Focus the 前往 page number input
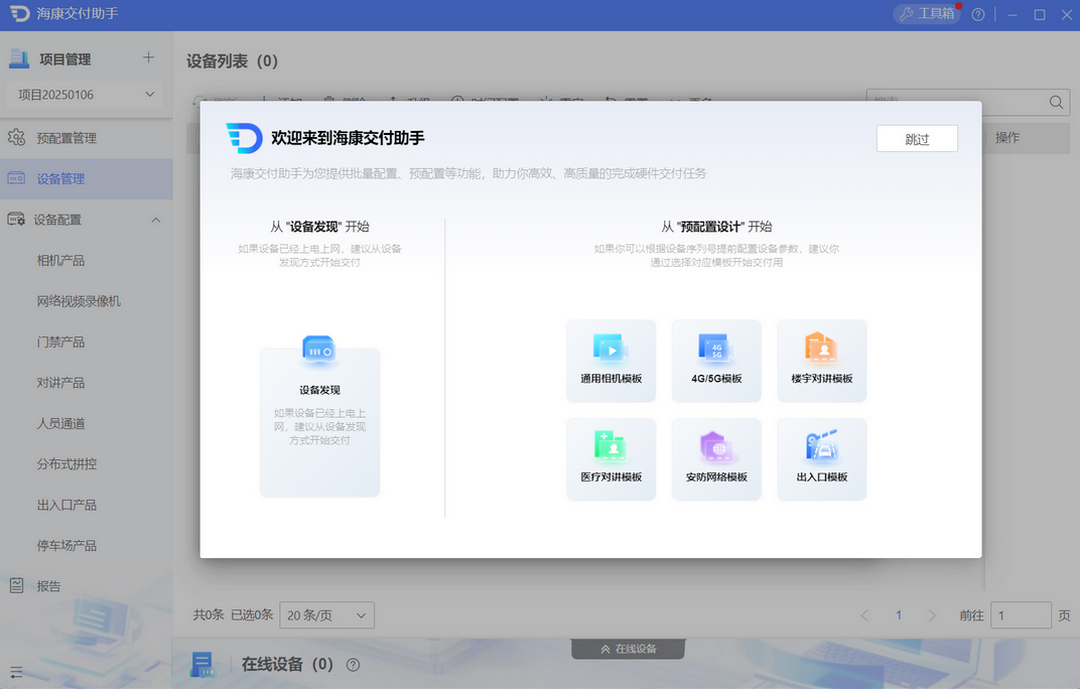Viewport: 1080px width, 689px height. (1021, 615)
